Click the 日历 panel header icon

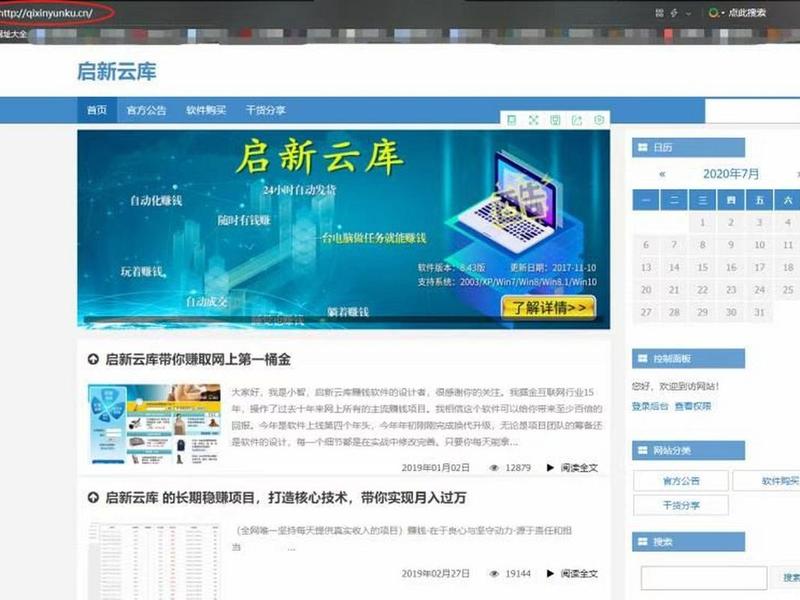click(x=643, y=147)
